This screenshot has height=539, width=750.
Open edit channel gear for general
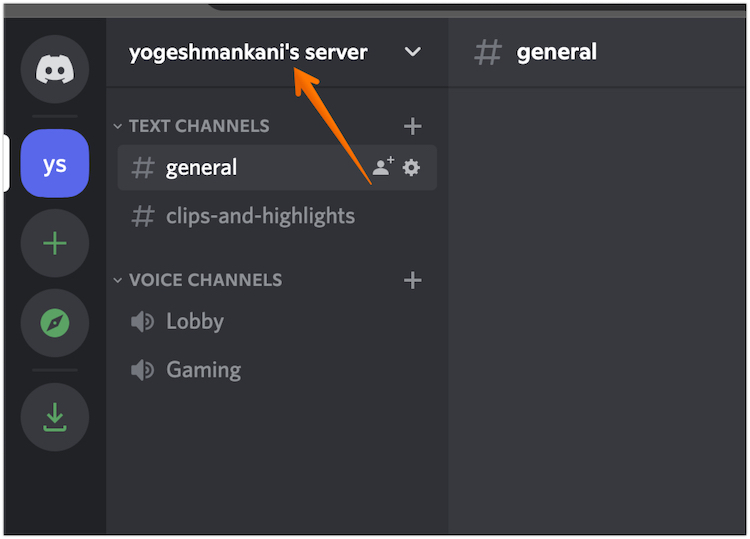[411, 167]
